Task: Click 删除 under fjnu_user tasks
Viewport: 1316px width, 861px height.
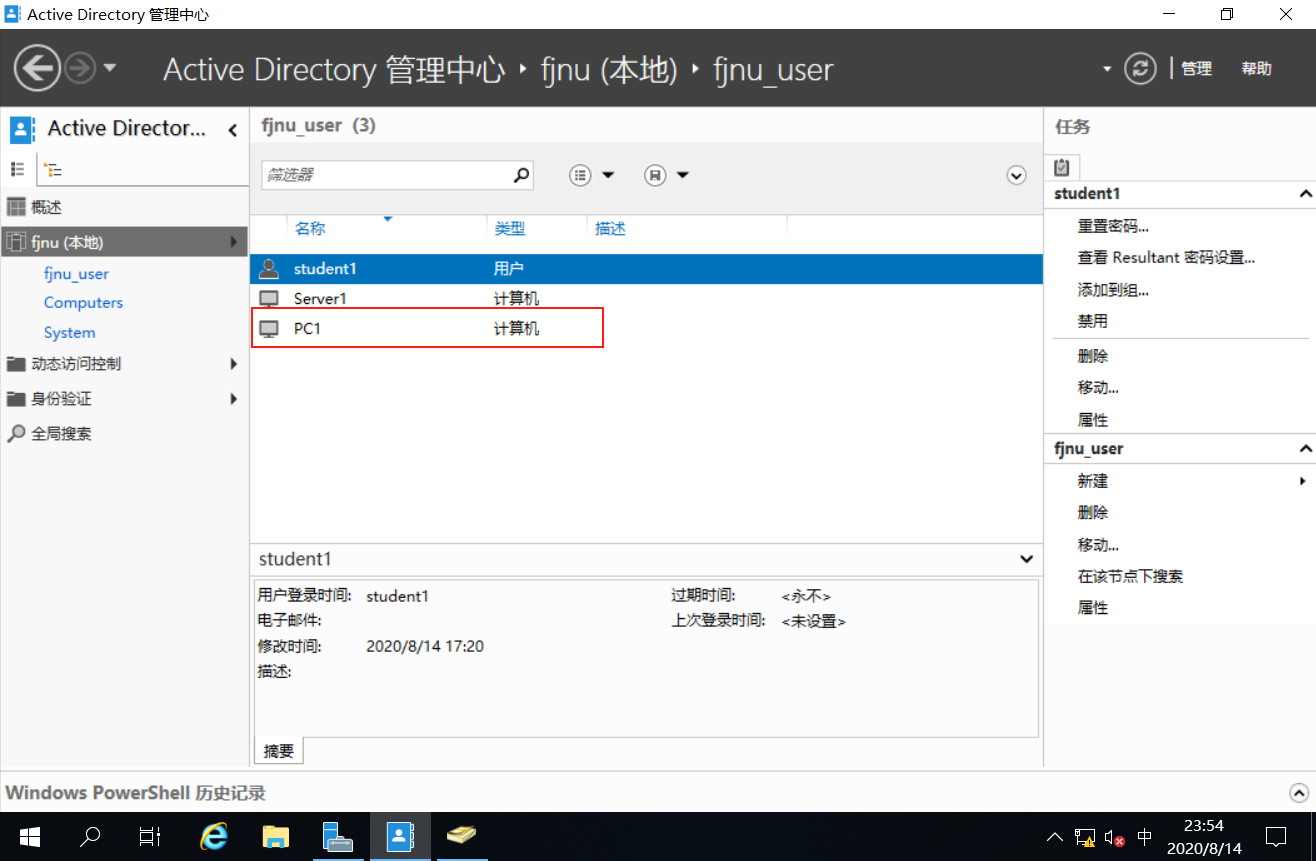Action: coord(1092,512)
